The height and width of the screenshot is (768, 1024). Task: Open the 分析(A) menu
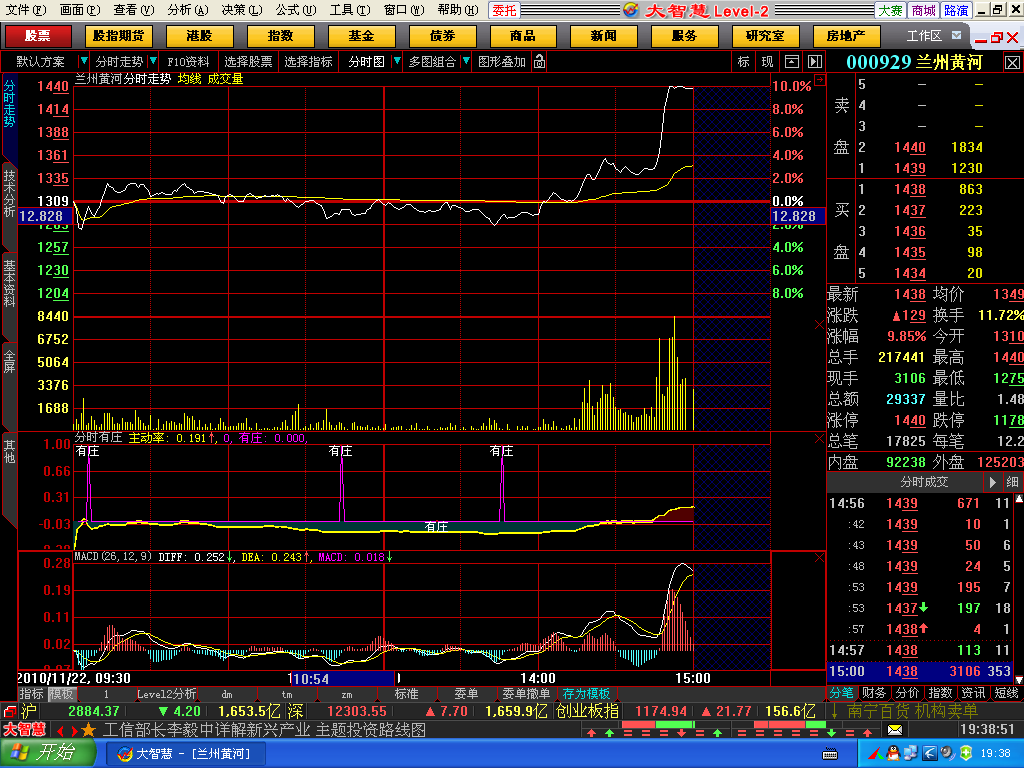187,10
